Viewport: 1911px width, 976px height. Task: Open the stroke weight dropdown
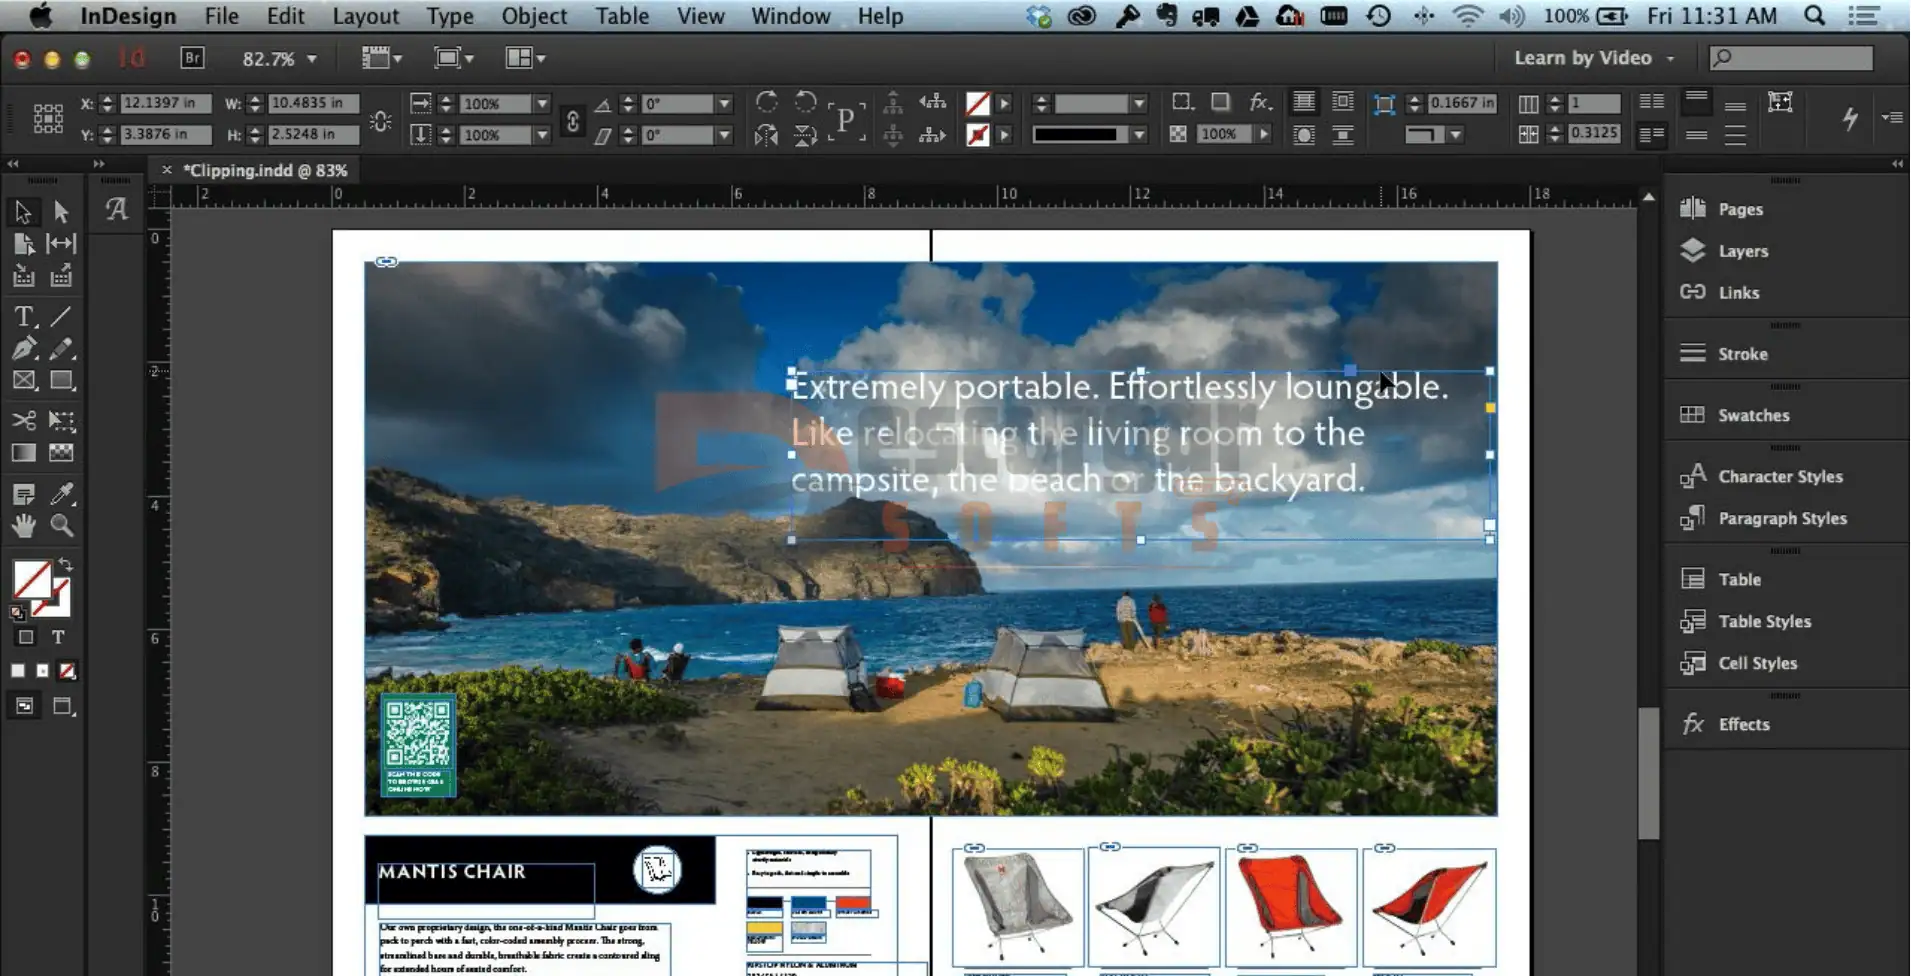1139,103
